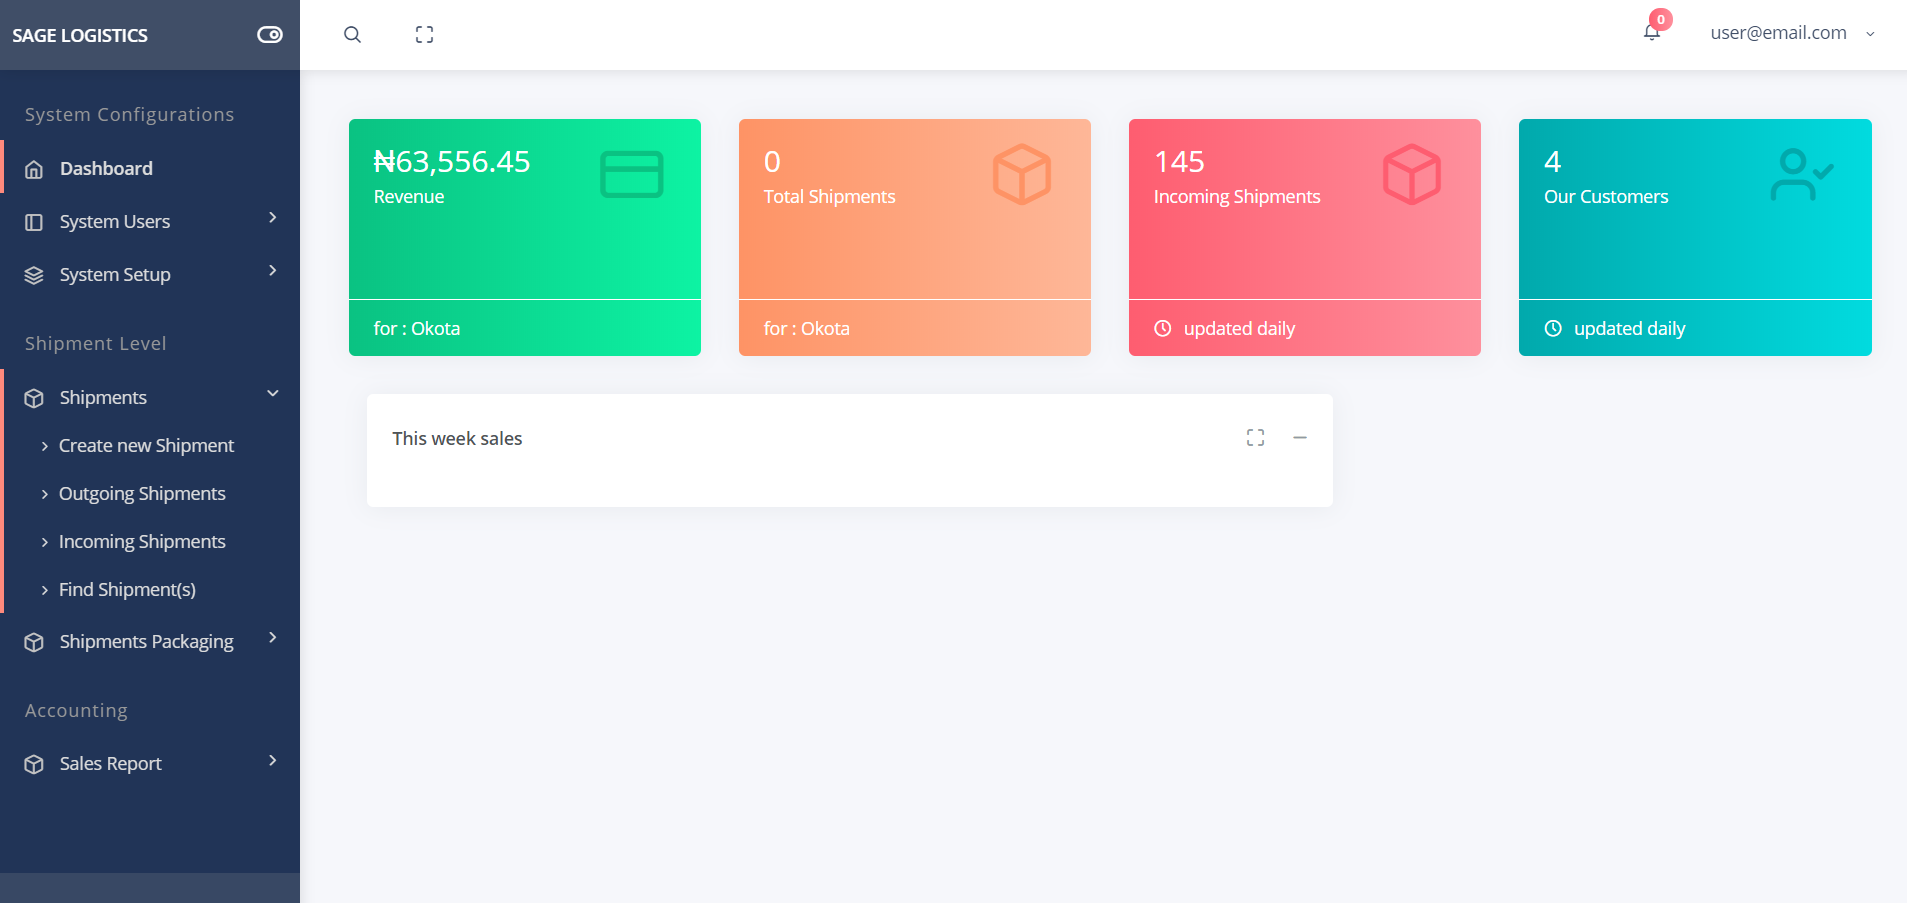
Task: Click the credit card icon on Revenue card
Action: pyautogui.click(x=631, y=174)
